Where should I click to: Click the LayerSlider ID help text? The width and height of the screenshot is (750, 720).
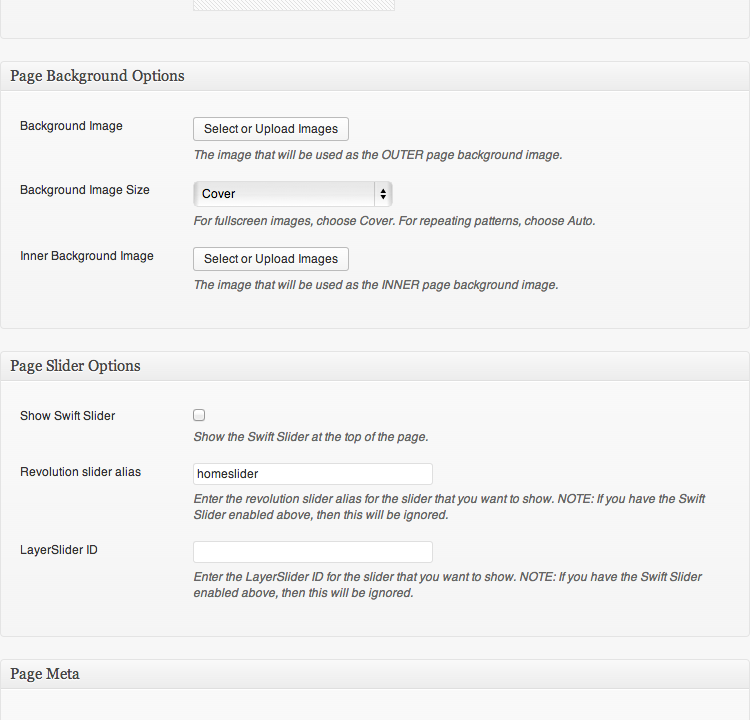coord(447,585)
